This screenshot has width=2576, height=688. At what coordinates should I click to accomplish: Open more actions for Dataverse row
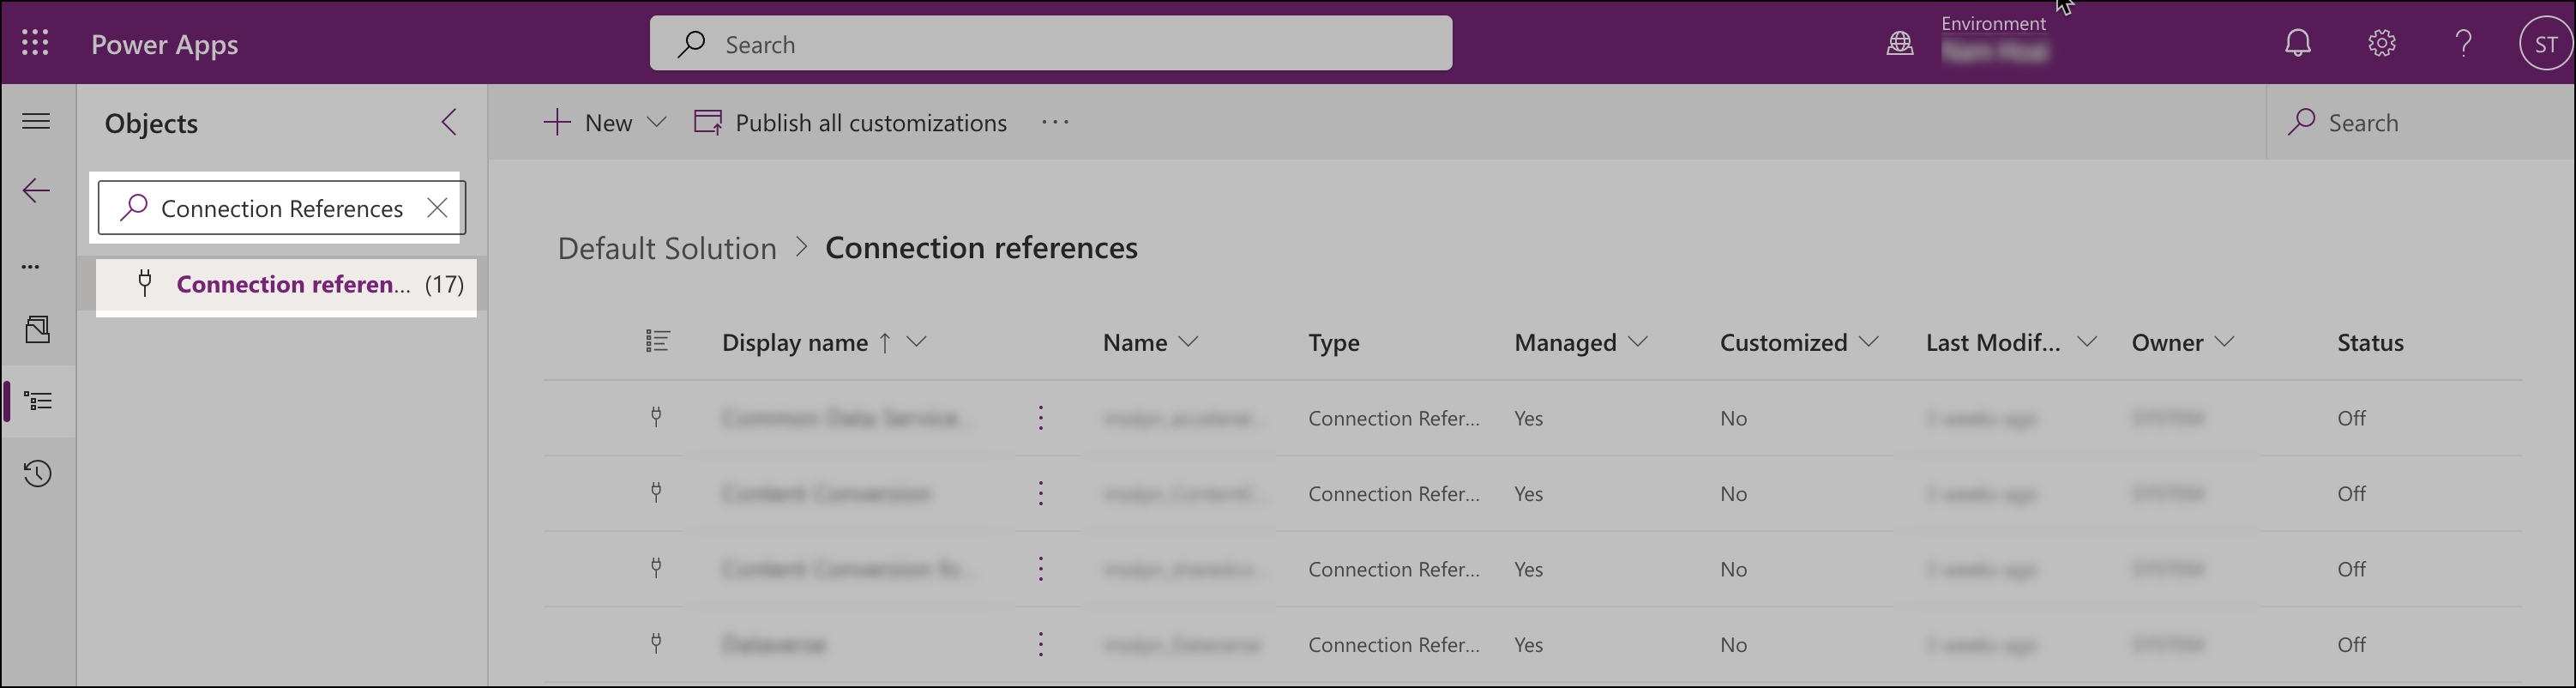click(1041, 644)
